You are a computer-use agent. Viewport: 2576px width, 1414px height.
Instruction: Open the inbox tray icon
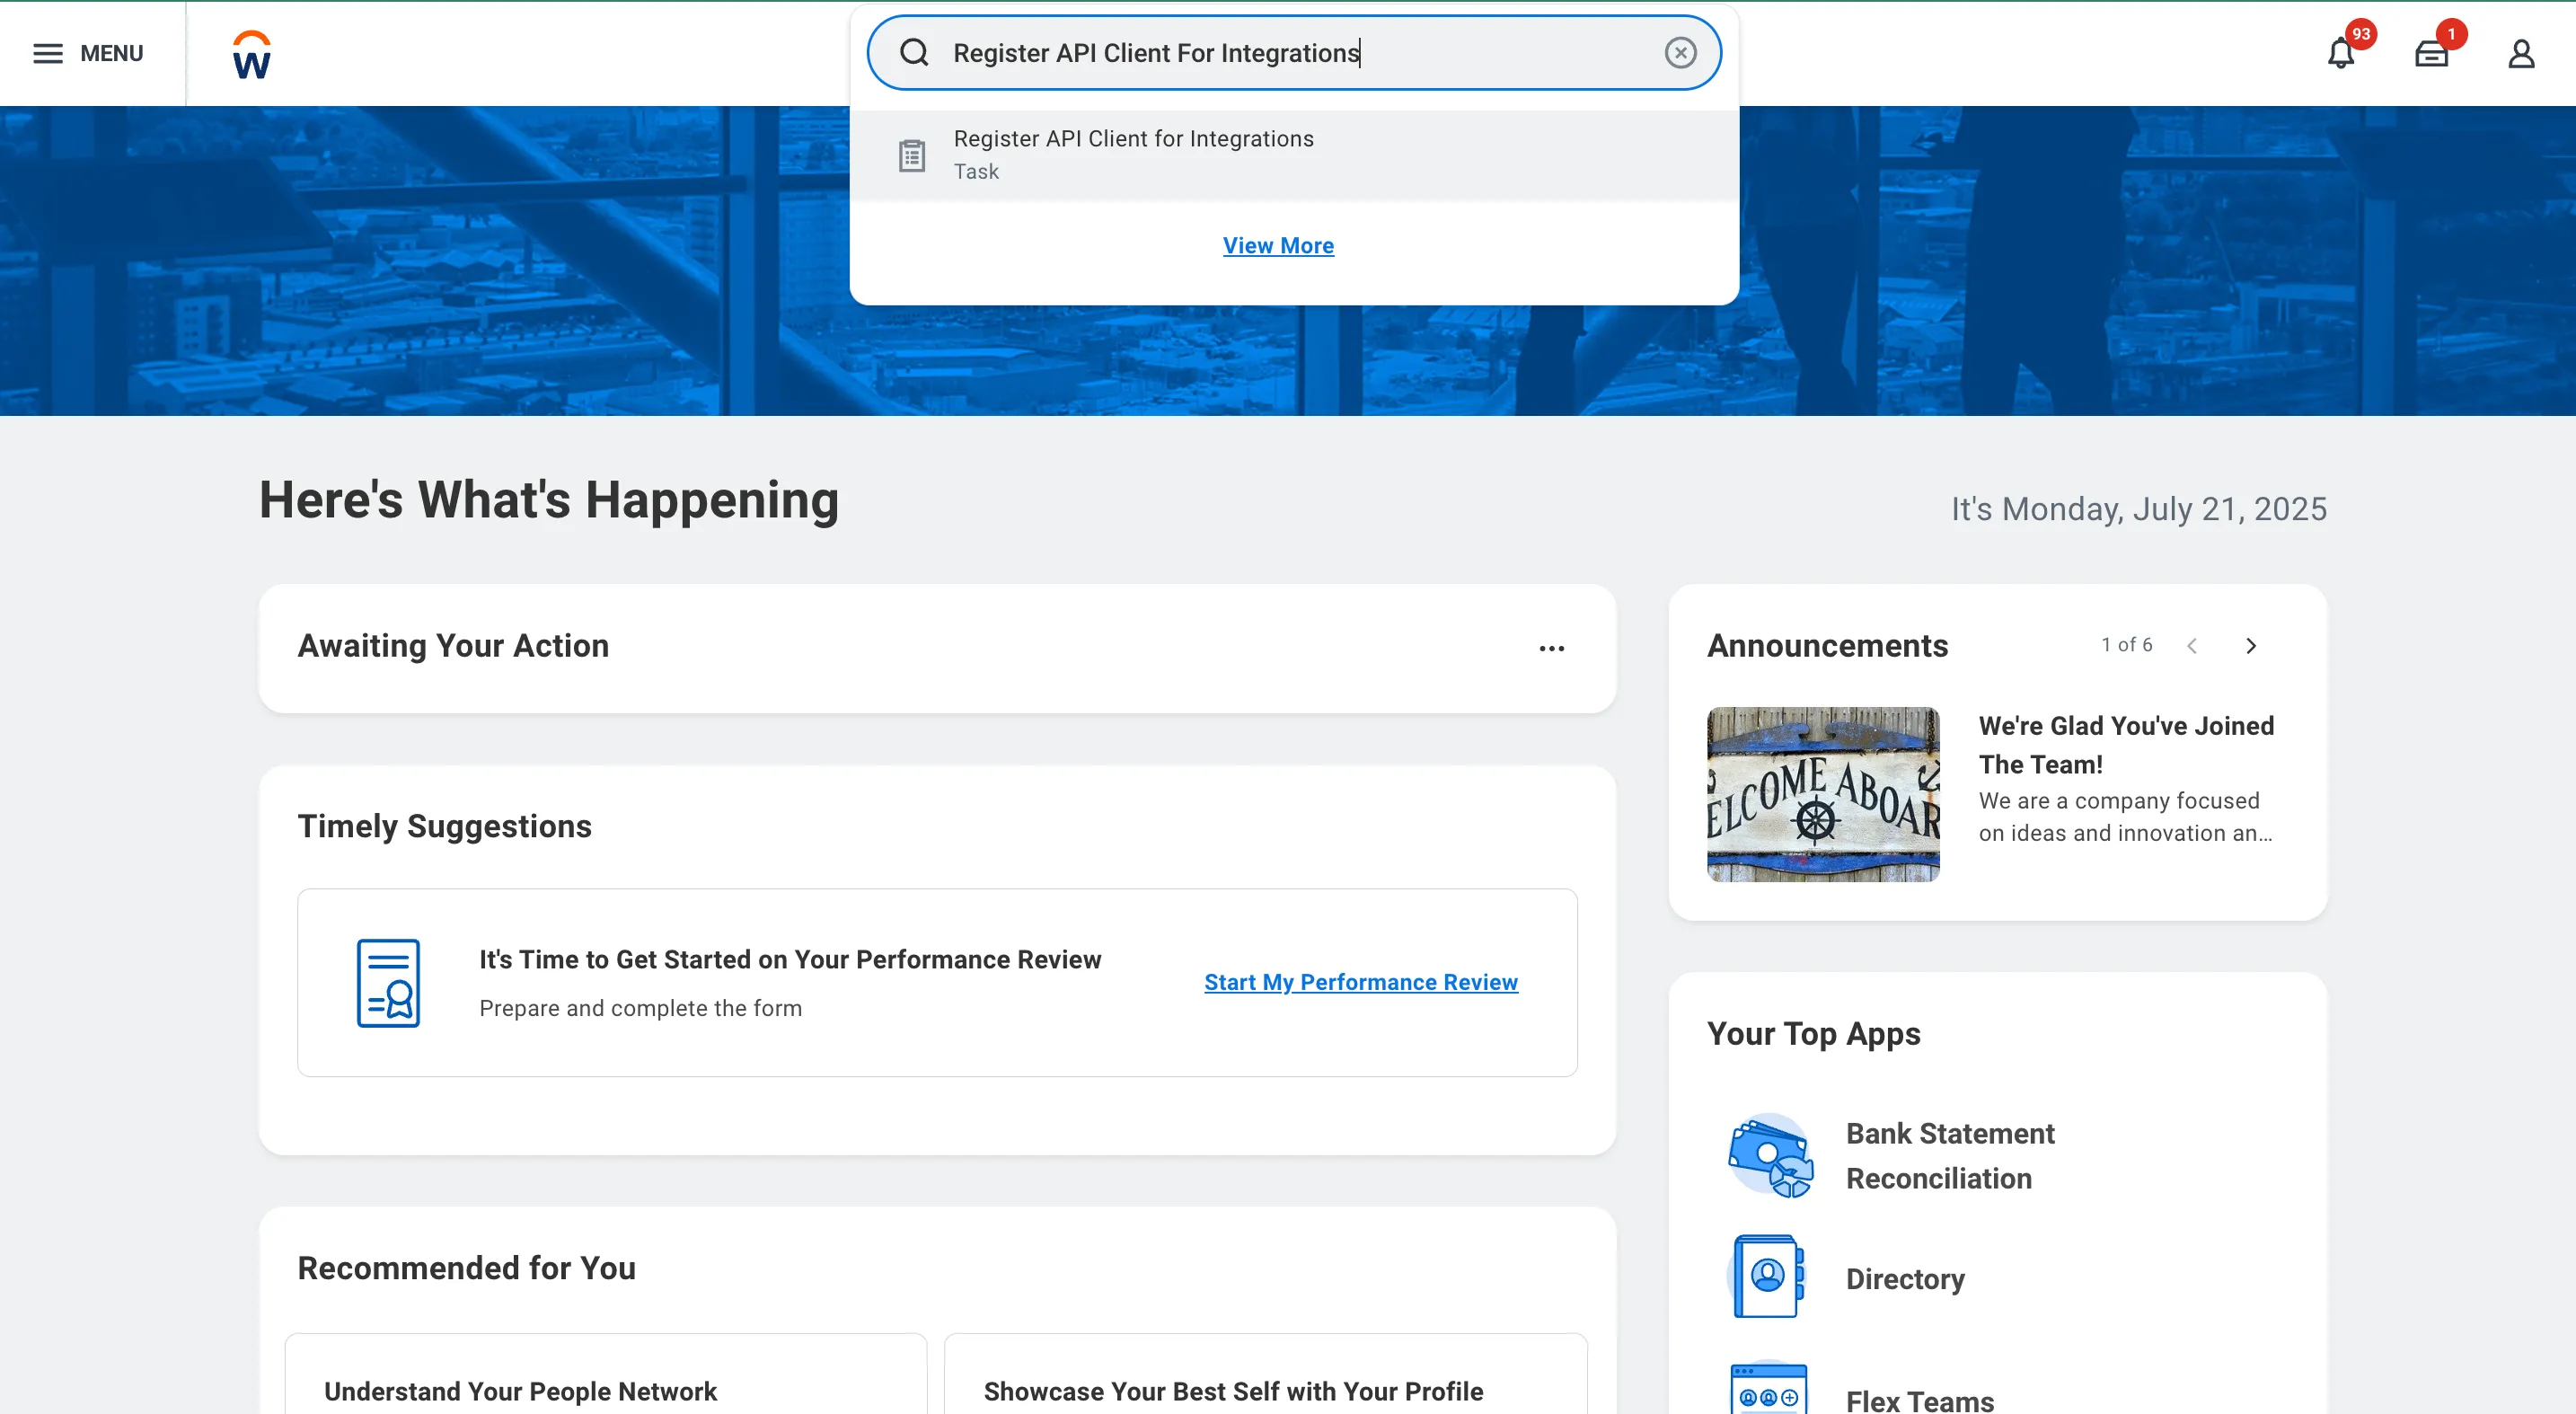[2431, 53]
